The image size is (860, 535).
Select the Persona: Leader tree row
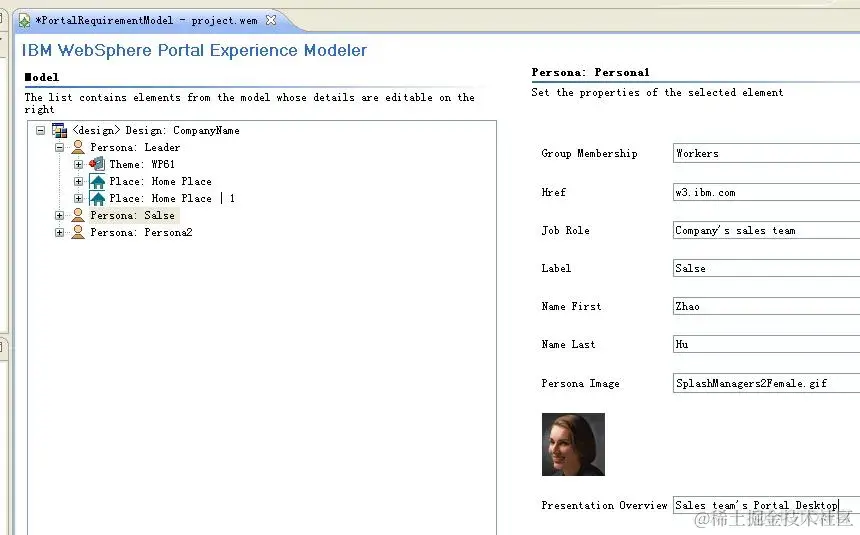coord(135,148)
